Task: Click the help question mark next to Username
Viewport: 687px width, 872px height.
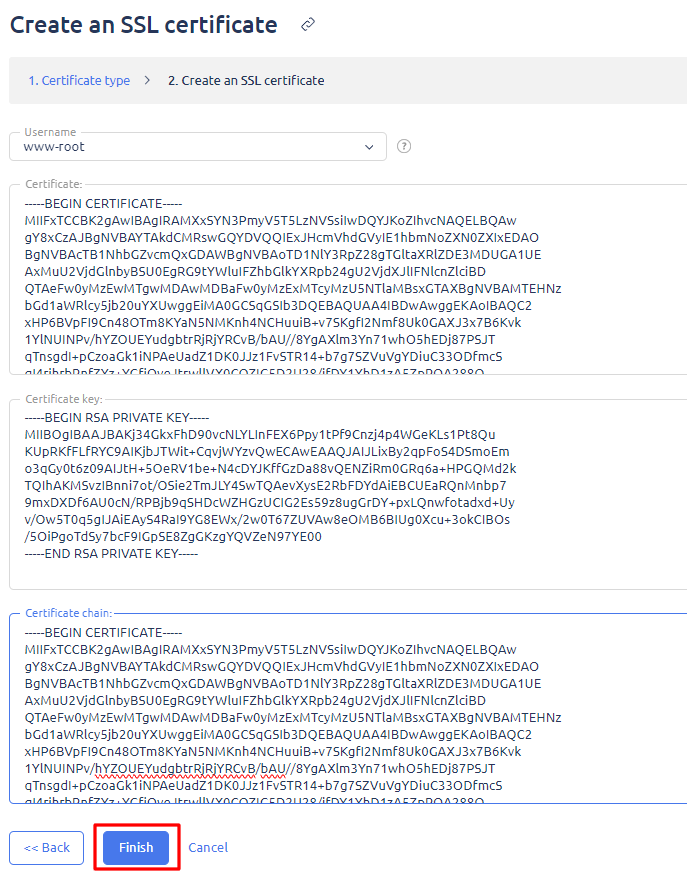Action: pos(404,146)
